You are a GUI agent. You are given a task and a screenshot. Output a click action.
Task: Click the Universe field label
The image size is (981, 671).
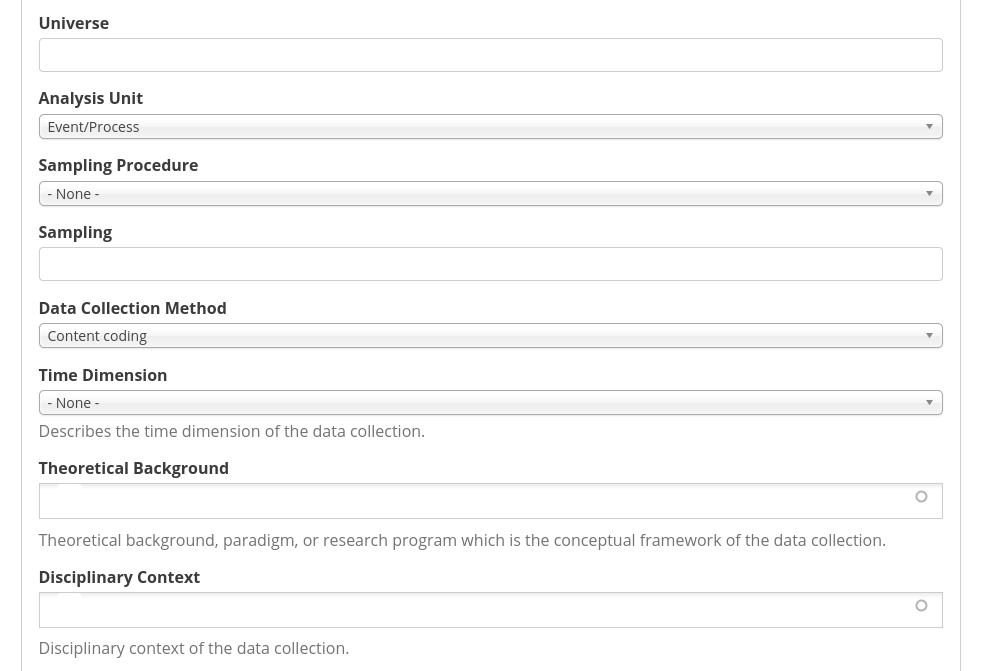74,23
